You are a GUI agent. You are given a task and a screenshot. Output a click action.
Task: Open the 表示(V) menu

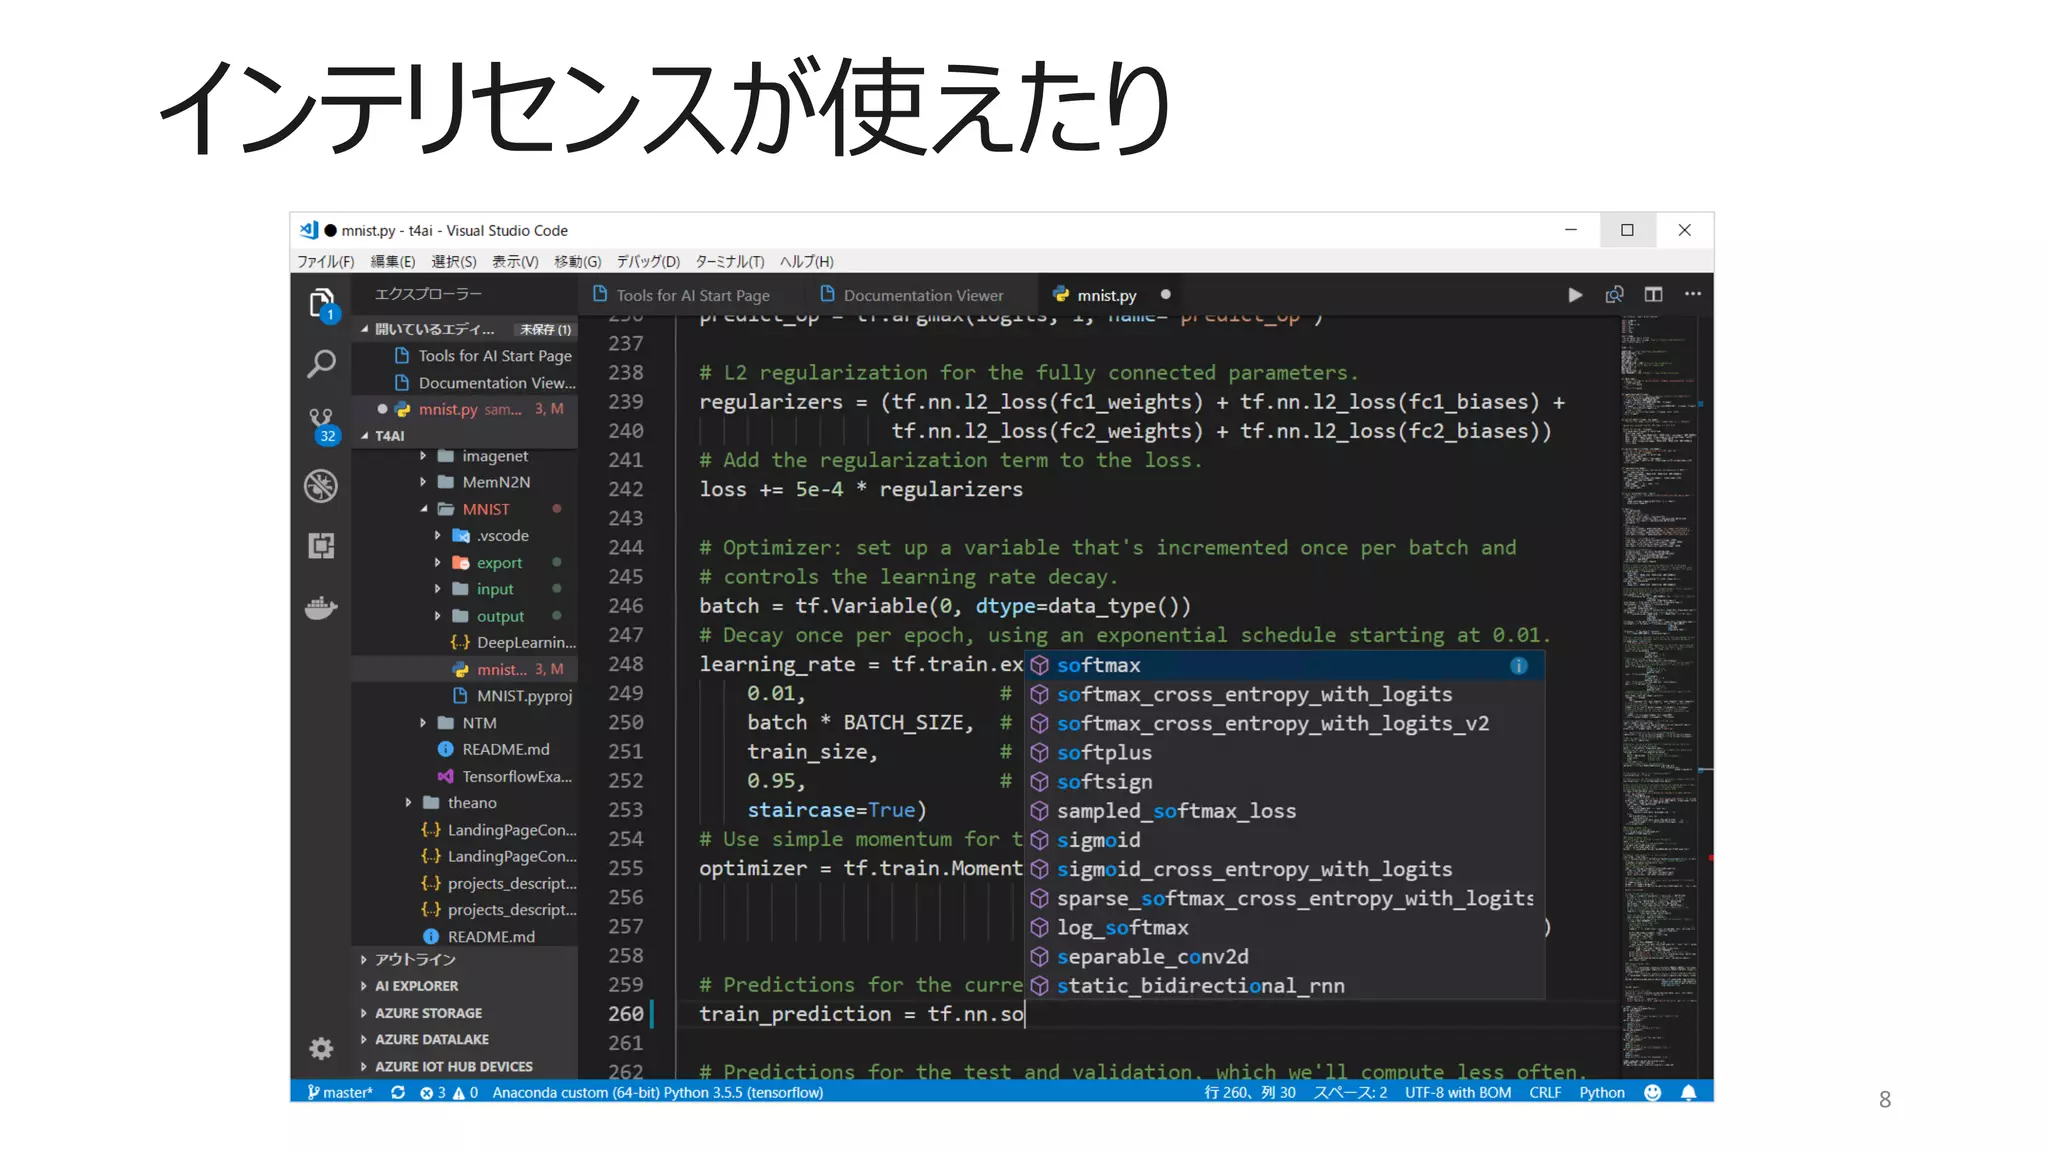[x=515, y=261]
